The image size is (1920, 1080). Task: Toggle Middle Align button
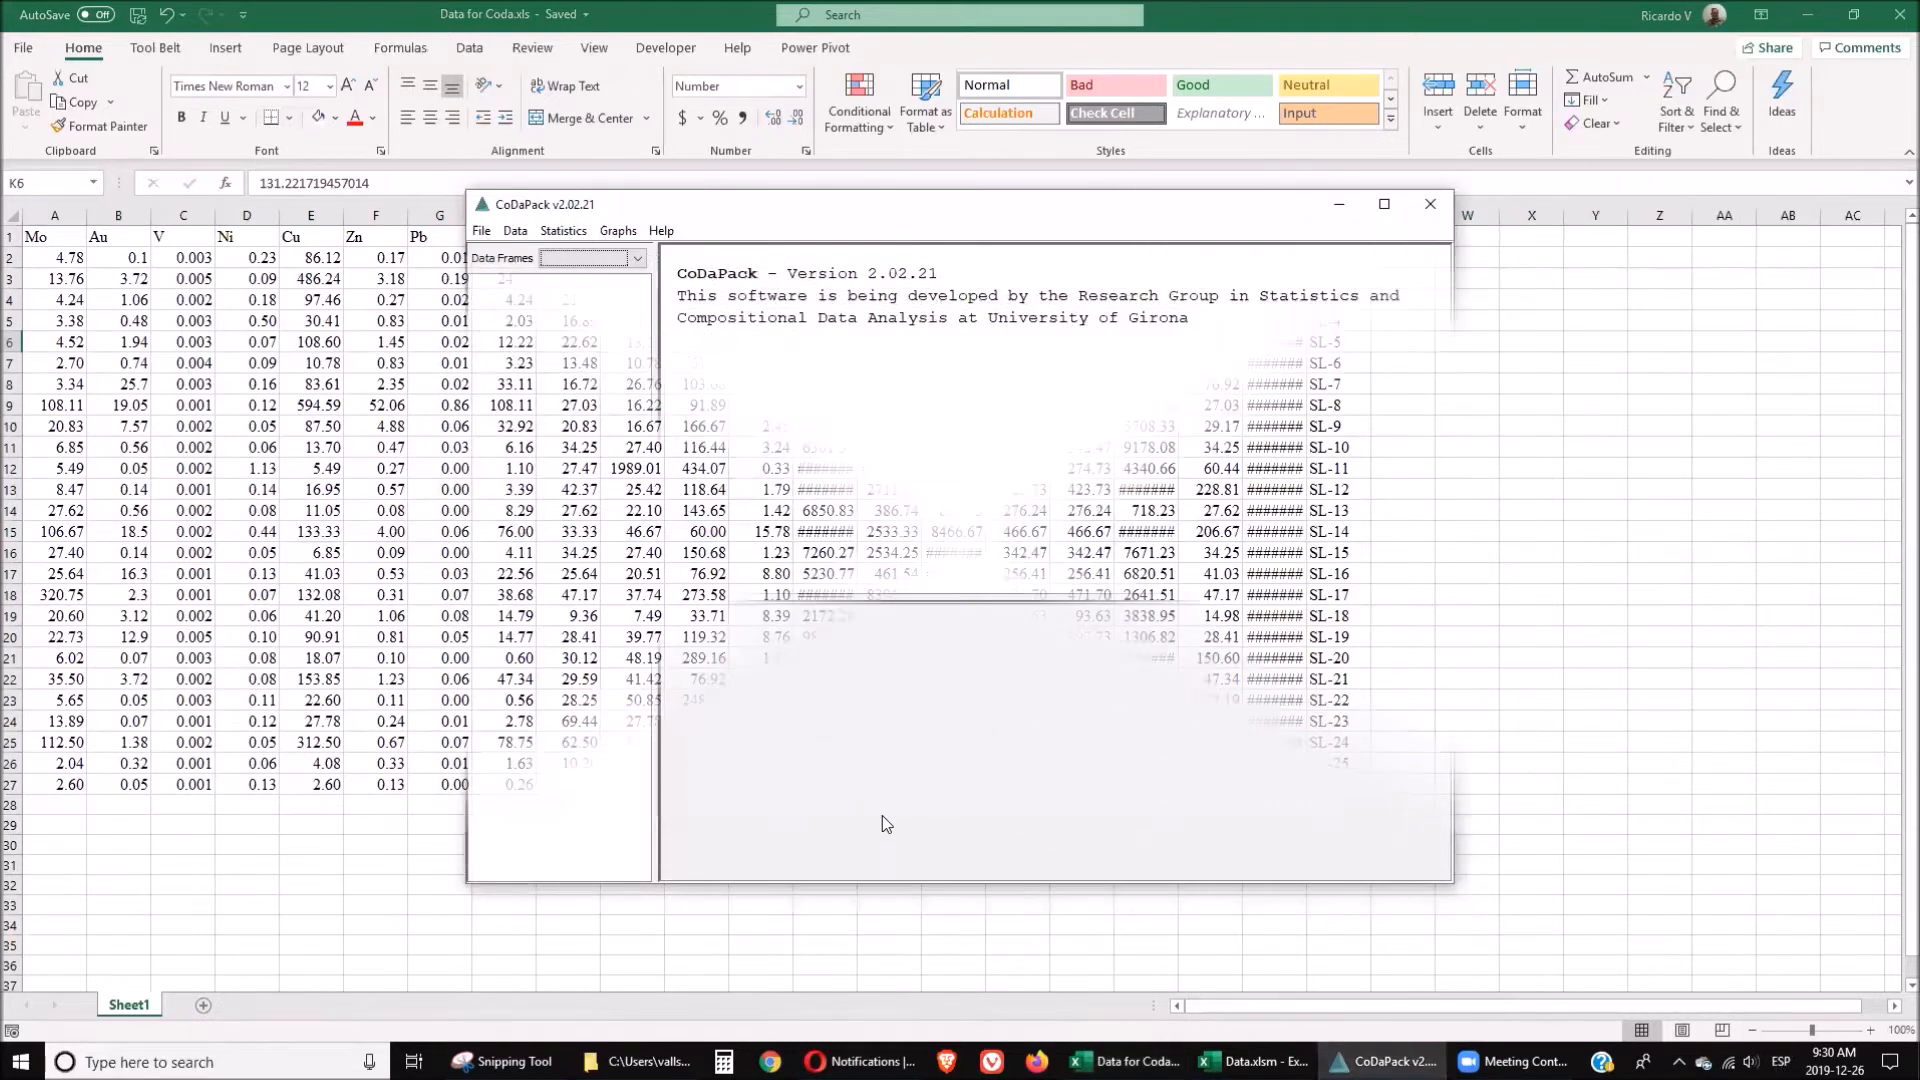point(430,86)
